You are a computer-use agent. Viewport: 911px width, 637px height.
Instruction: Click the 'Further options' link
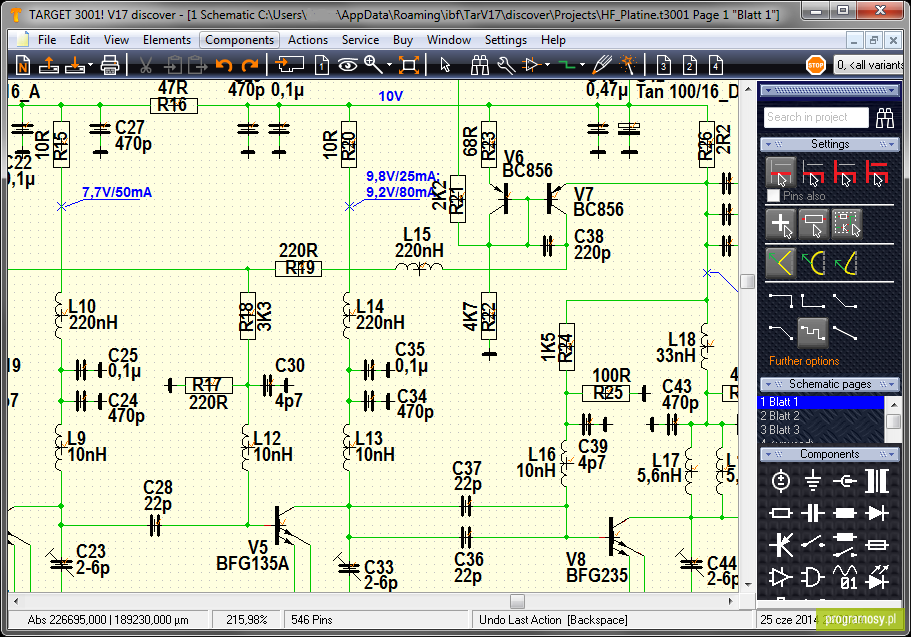[x=804, y=361]
